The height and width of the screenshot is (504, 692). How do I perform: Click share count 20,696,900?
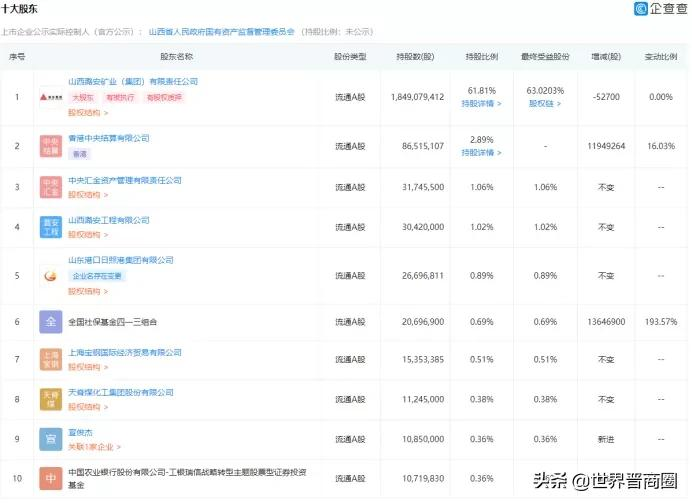pos(423,322)
